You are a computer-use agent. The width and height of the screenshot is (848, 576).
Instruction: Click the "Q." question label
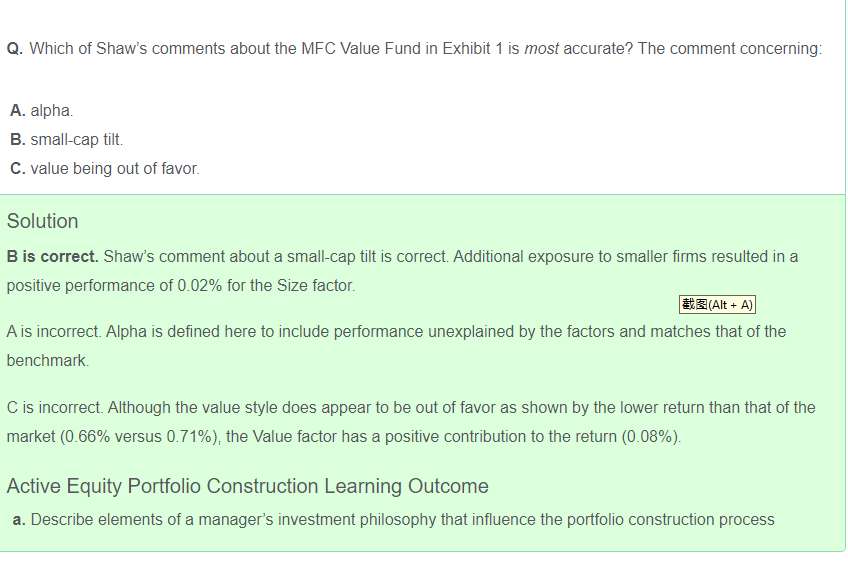tap(15, 49)
